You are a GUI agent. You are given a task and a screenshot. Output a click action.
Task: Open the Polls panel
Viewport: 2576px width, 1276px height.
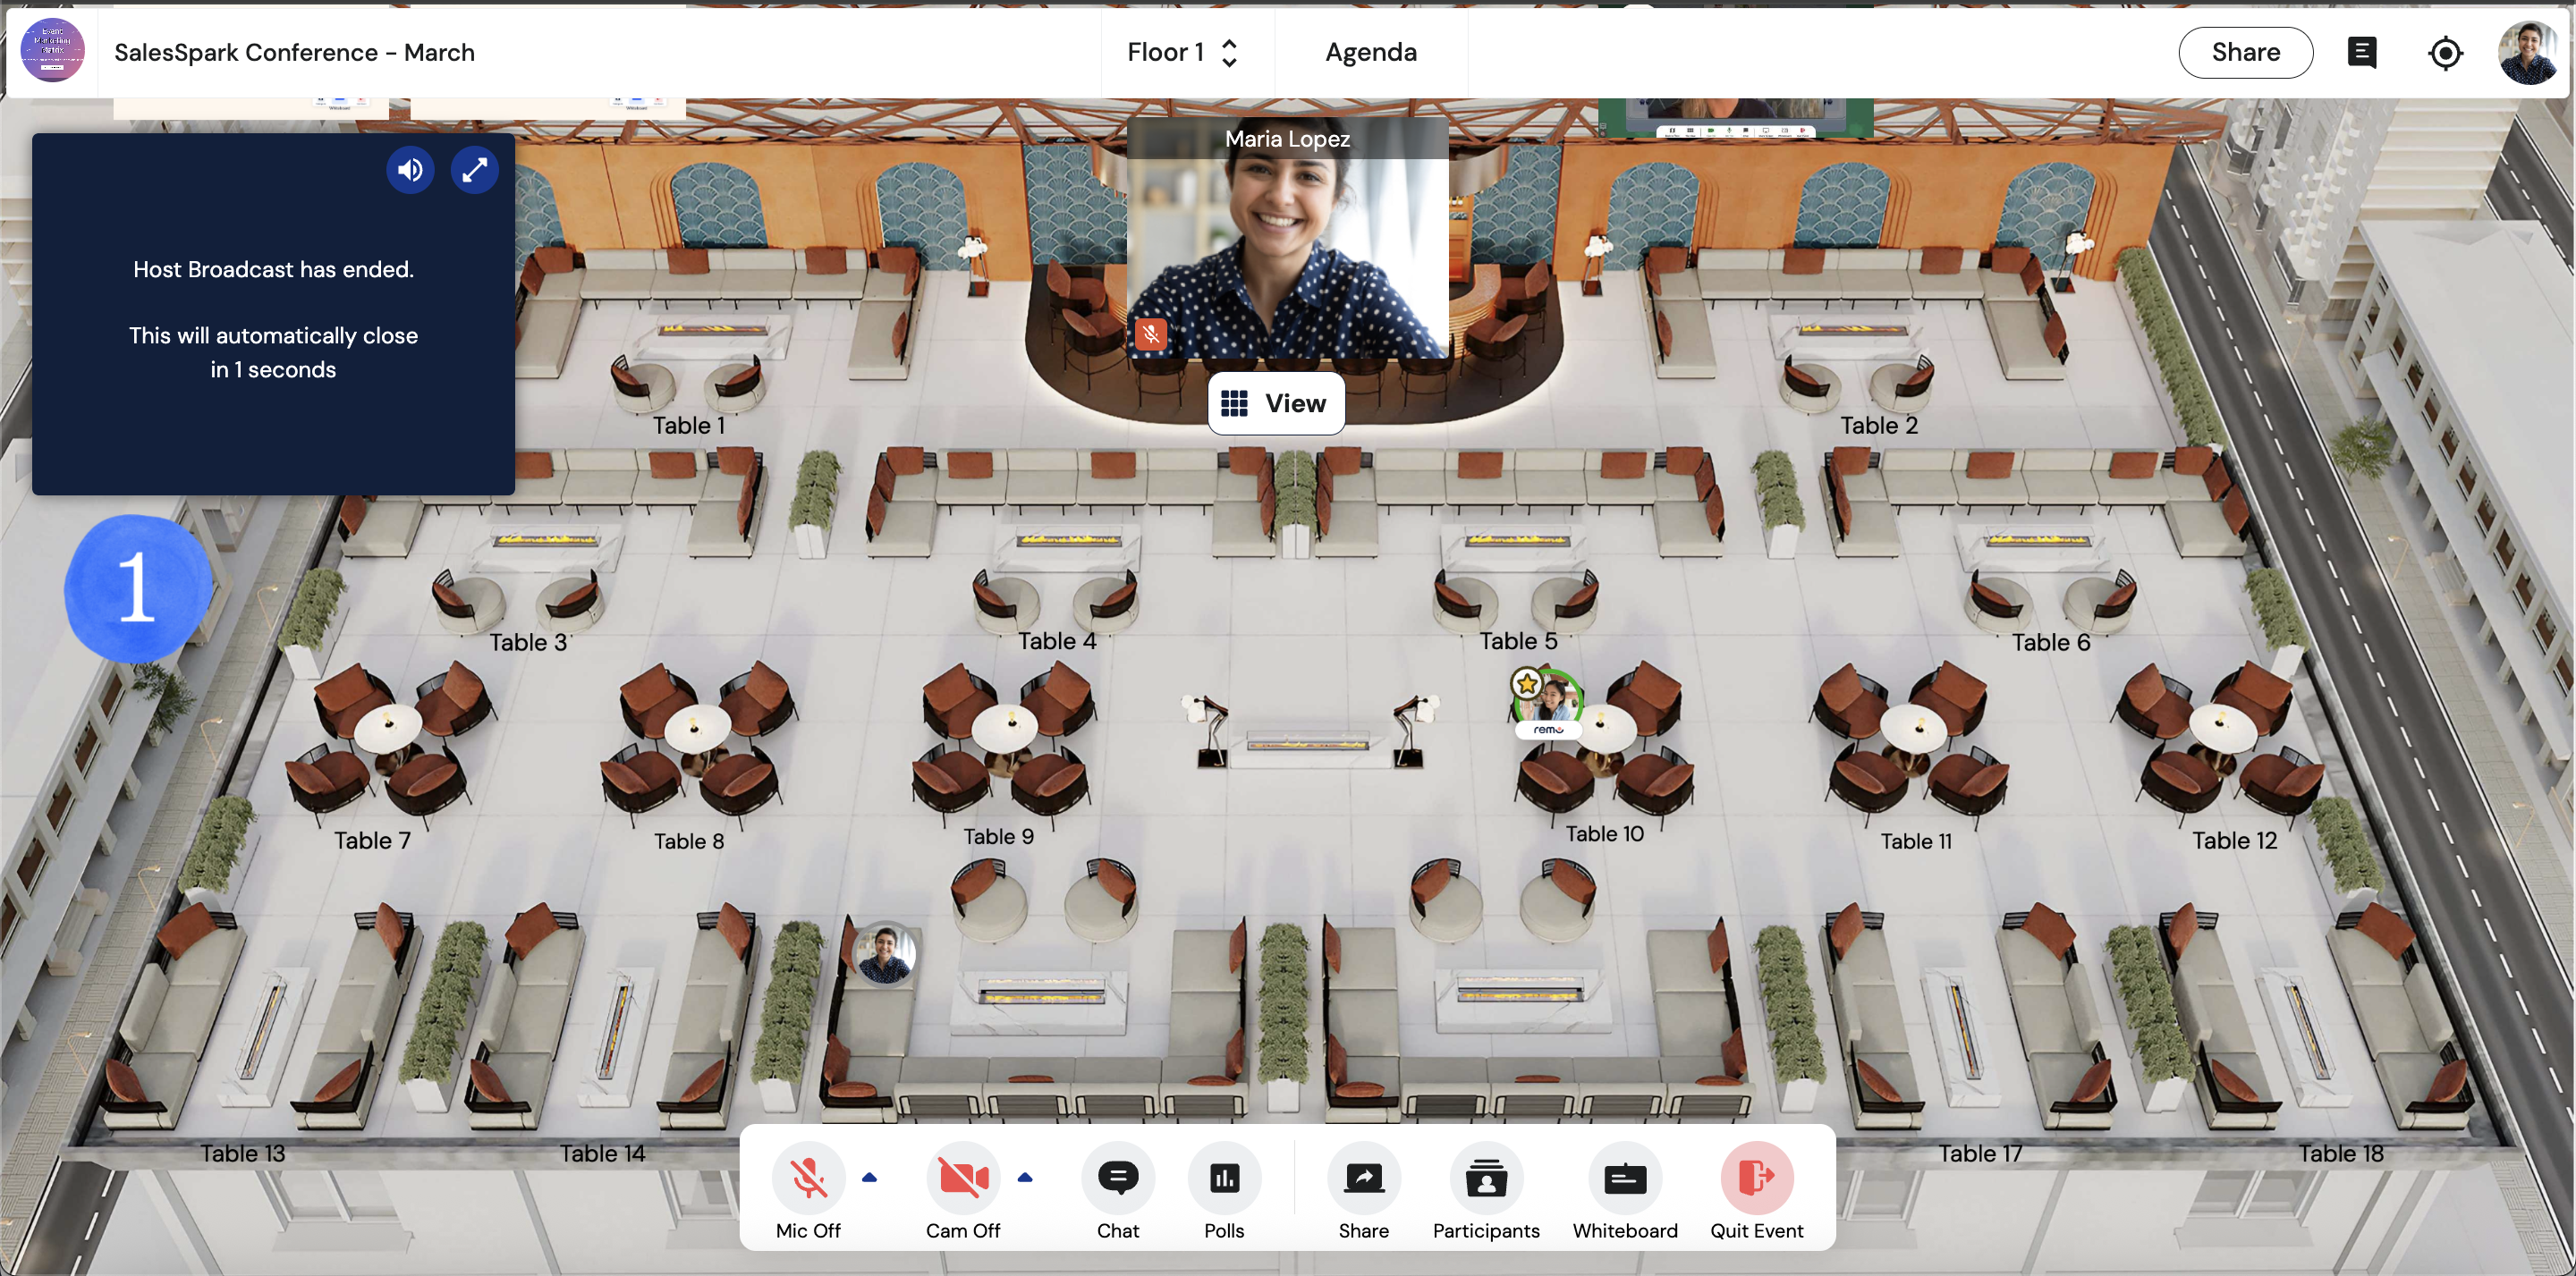1223,1178
